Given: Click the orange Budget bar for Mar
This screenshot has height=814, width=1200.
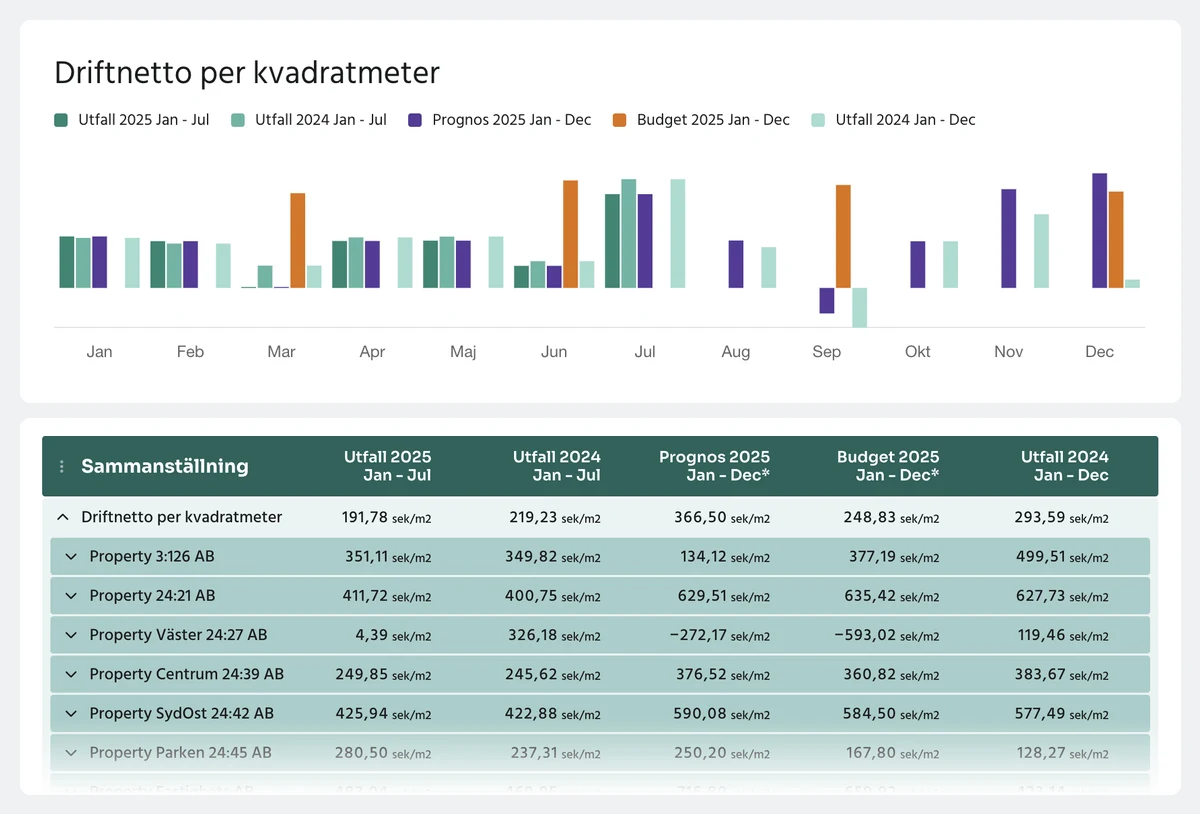Looking at the screenshot, I should click(x=298, y=240).
